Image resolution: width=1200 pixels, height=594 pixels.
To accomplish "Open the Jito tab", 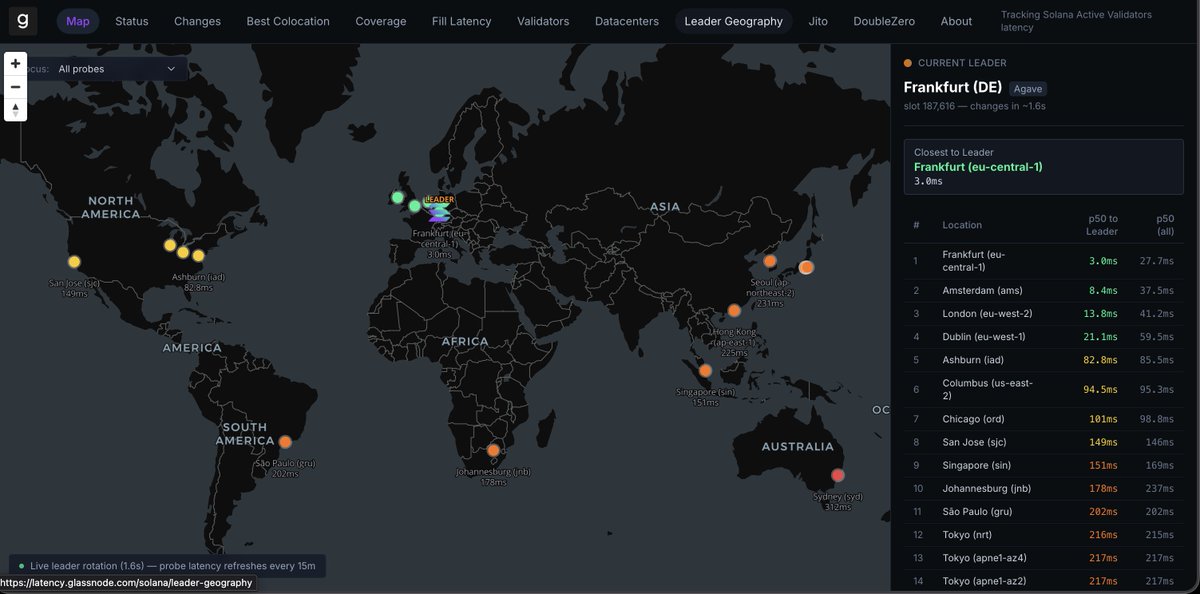I will tap(819, 21).
